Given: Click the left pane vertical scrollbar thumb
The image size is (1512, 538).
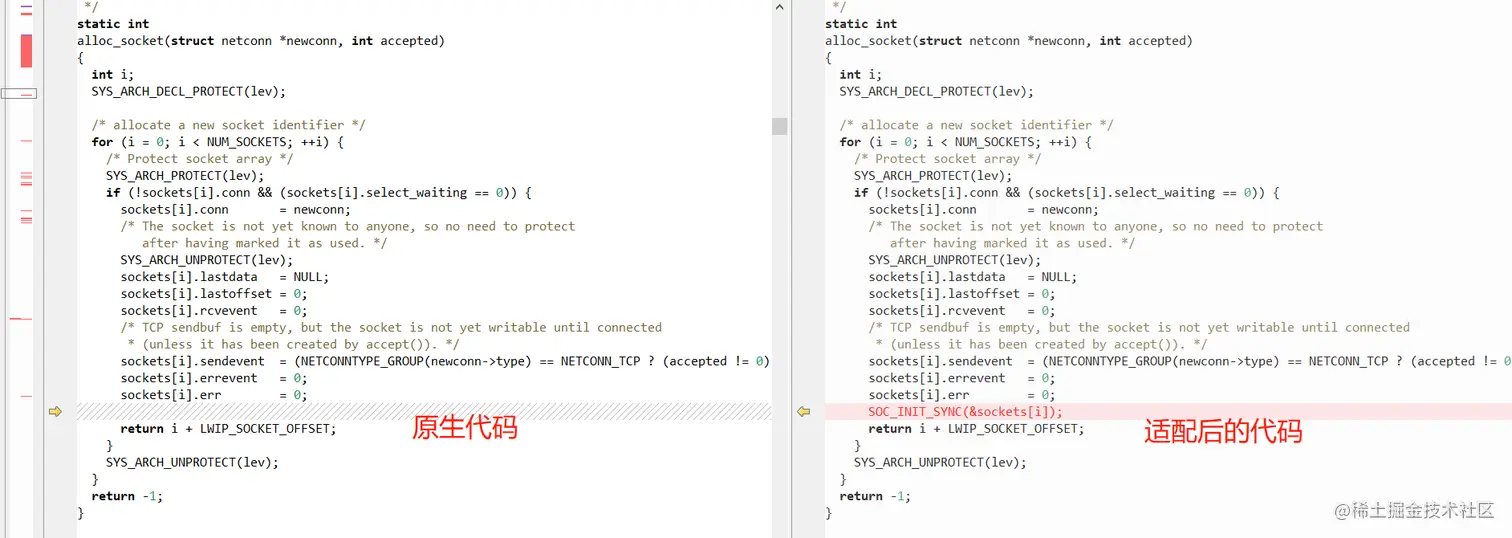Looking at the screenshot, I should [780, 126].
